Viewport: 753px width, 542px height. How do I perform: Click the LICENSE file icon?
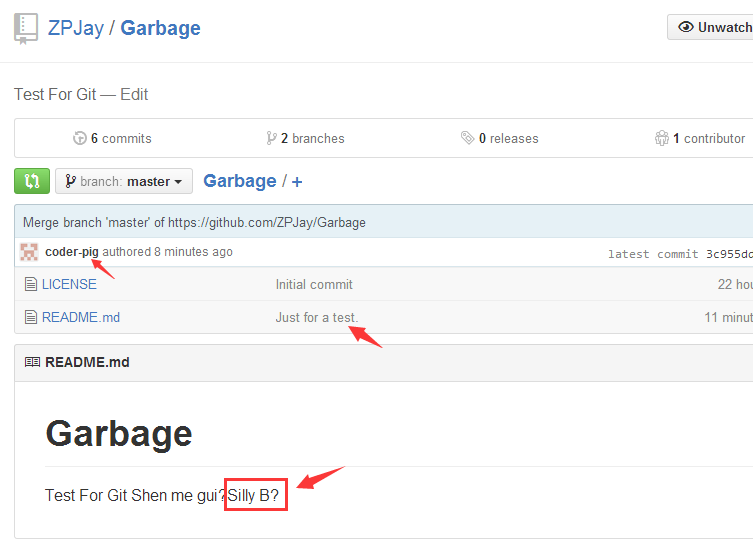tap(31, 284)
